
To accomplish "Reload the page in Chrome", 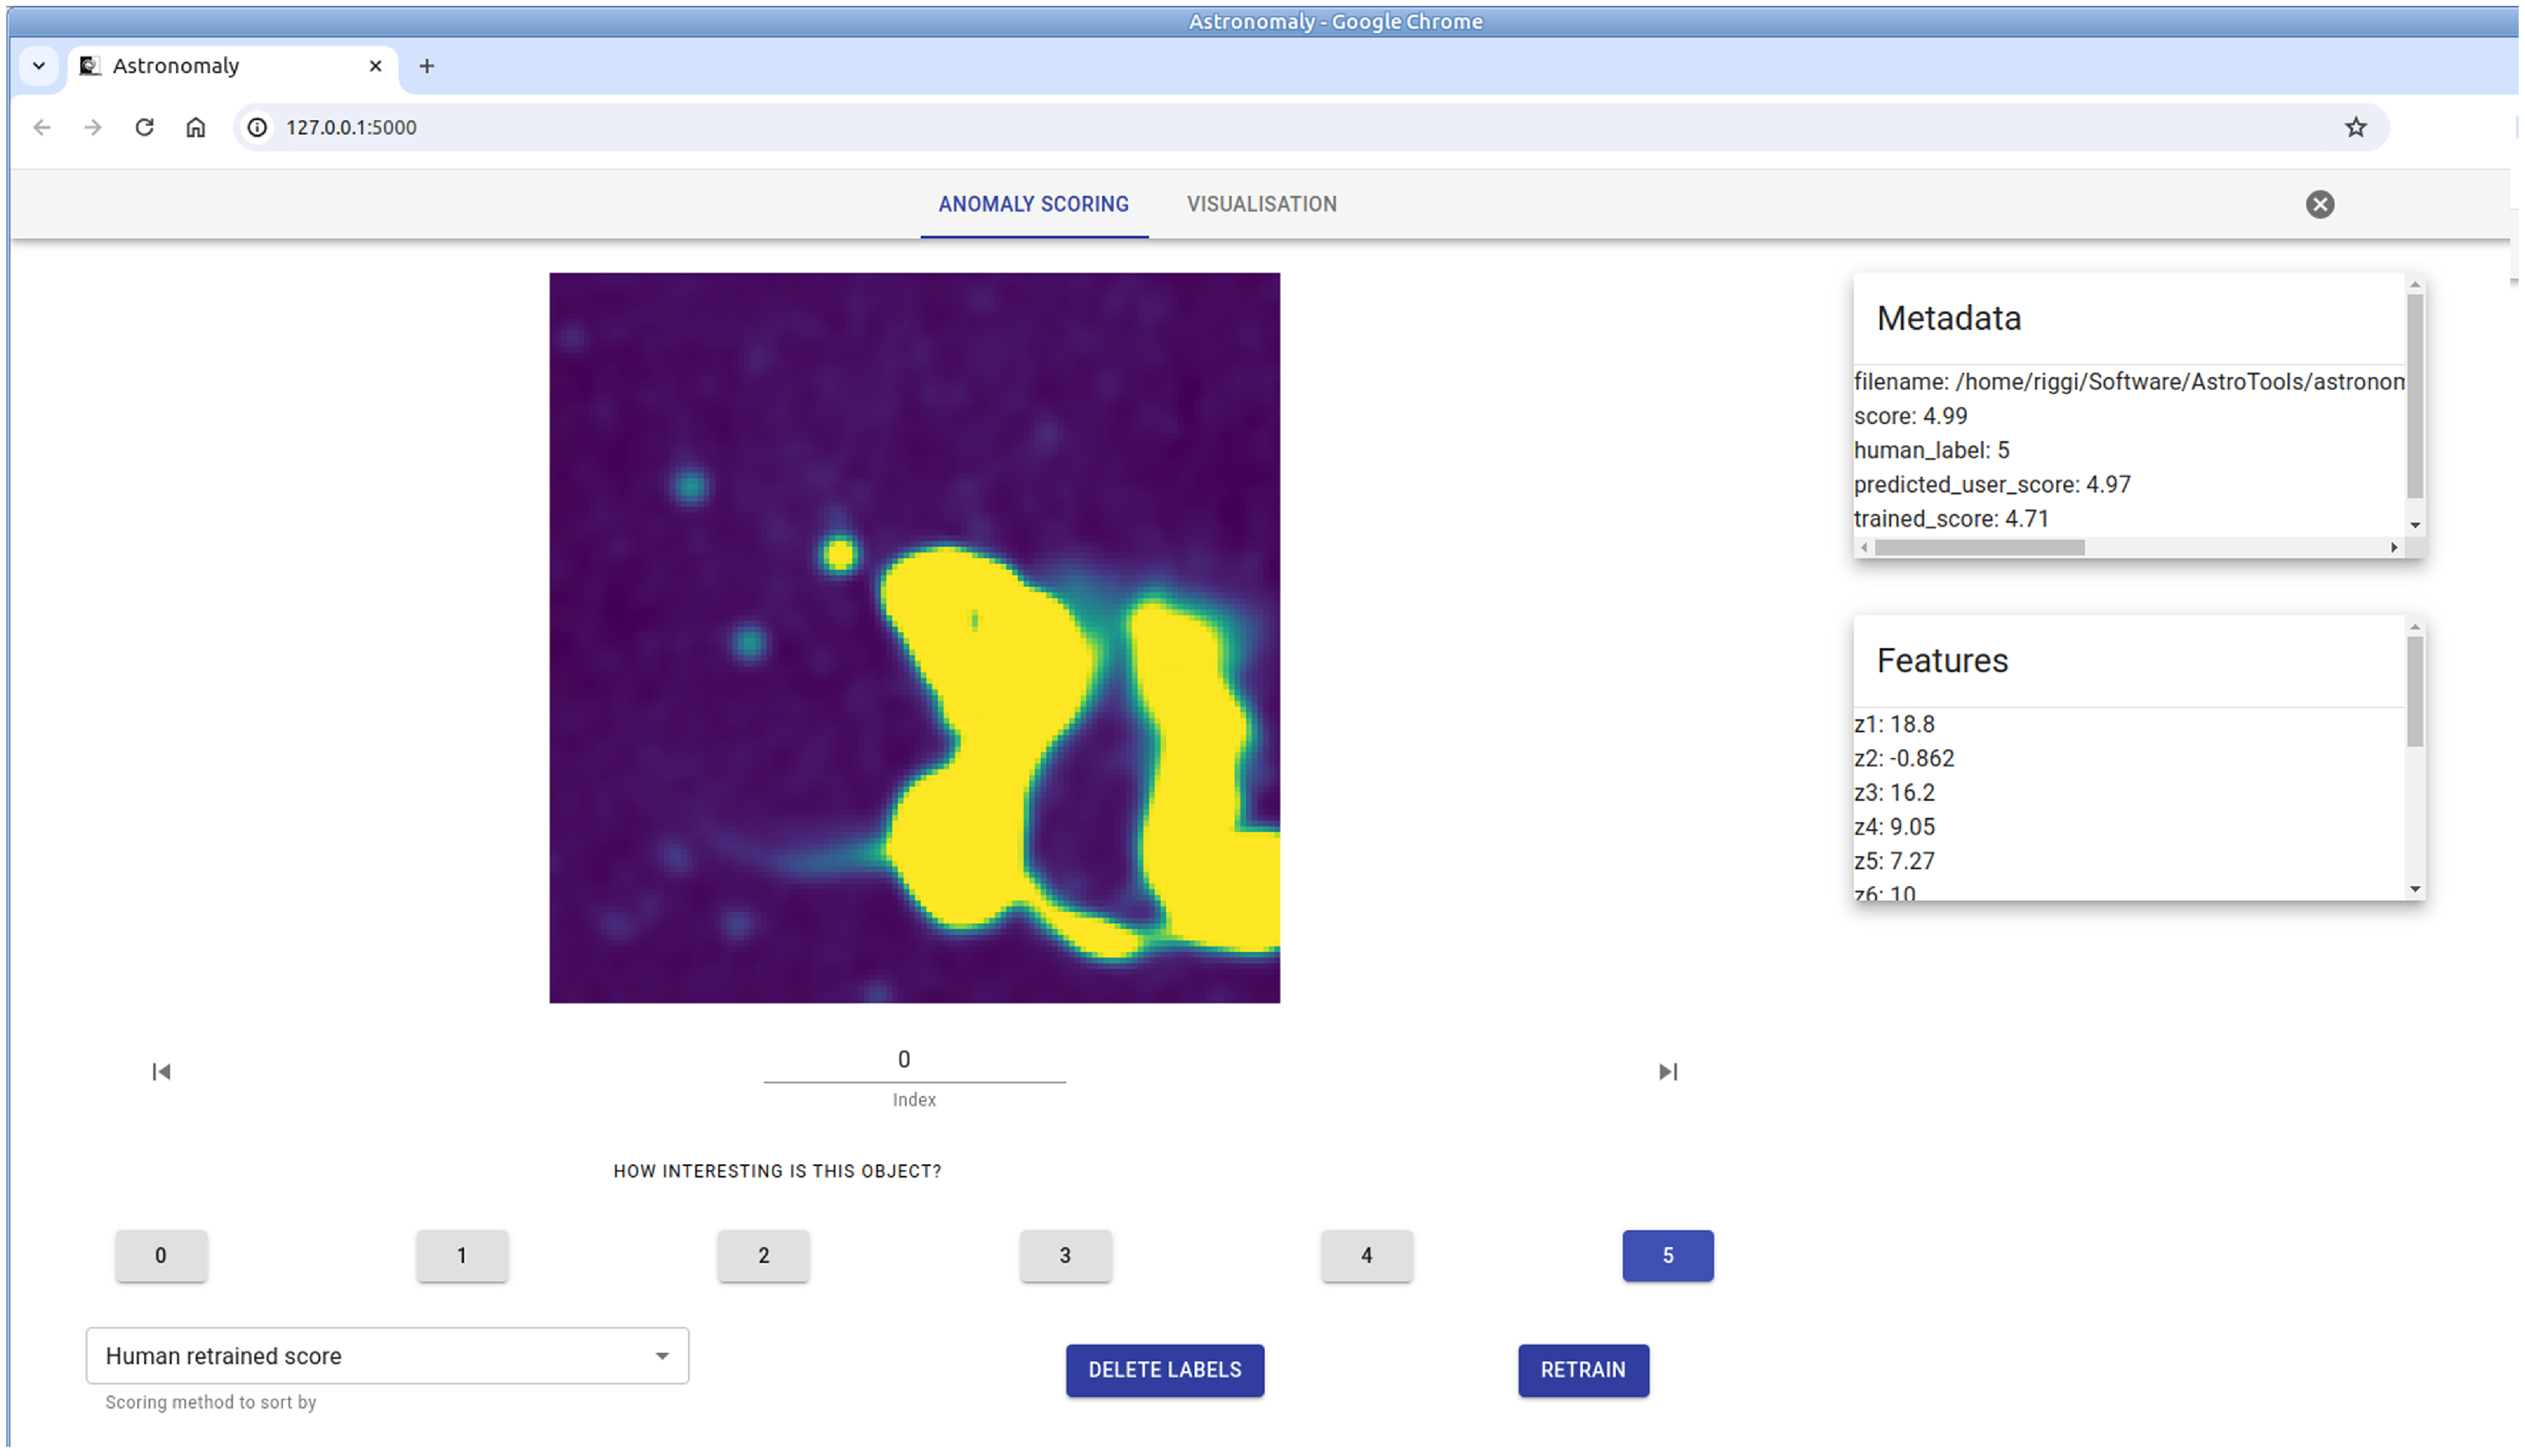I will point(144,127).
